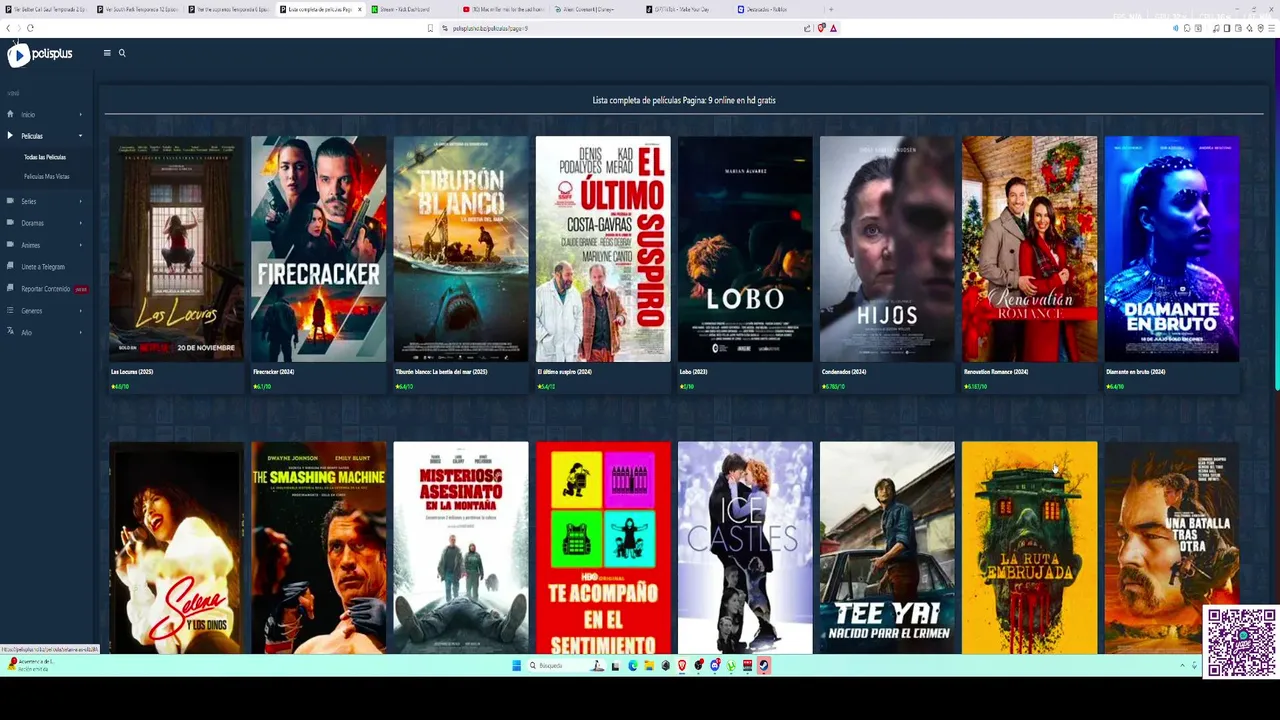Switch to the South Park browser tab
This screenshot has width=1280, height=720.
click(138, 9)
